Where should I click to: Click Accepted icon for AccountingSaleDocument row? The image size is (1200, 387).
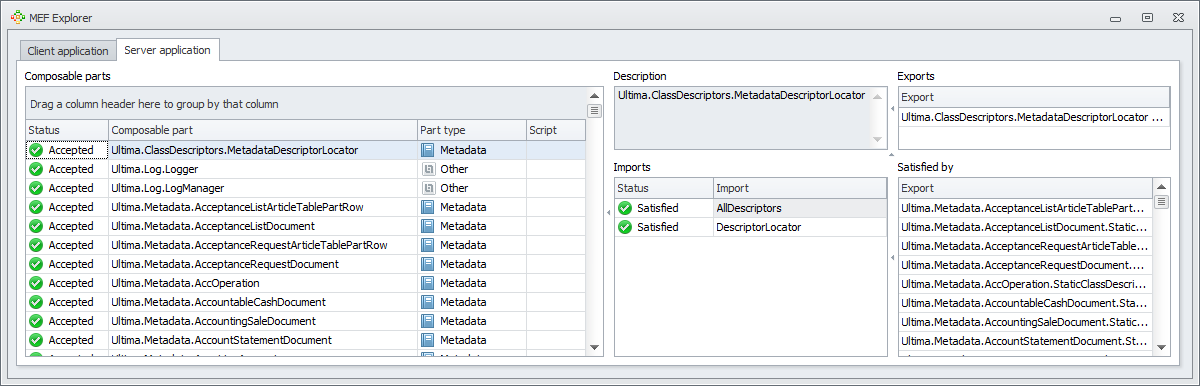[x=37, y=321]
